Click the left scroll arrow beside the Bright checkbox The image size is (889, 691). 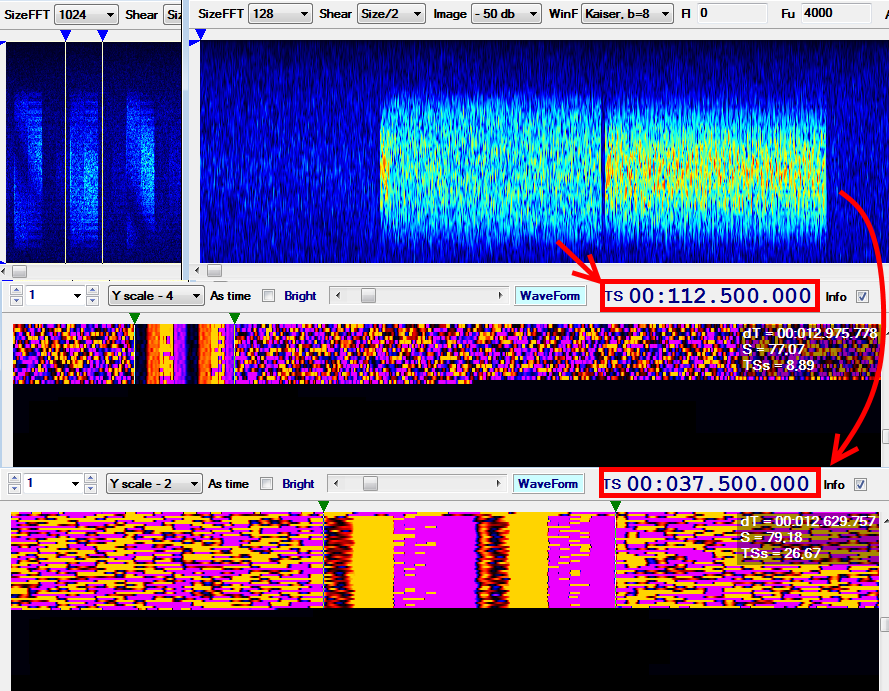coord(340,295)
